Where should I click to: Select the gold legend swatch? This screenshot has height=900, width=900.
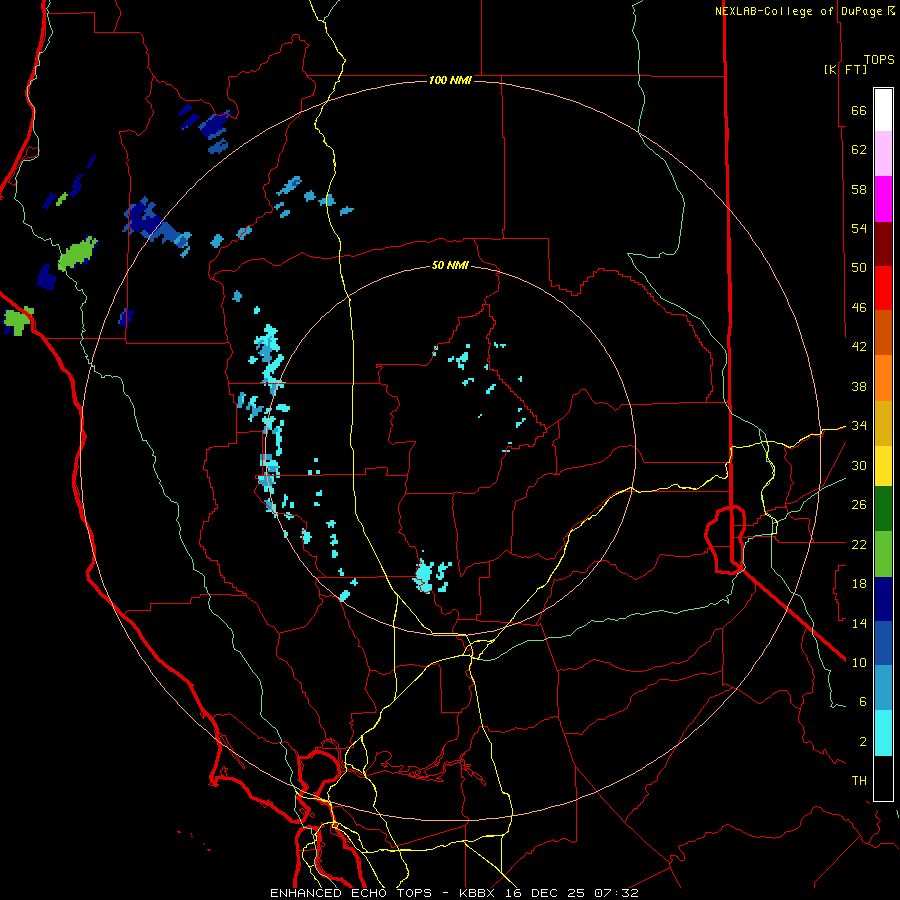tap(883, 423)
